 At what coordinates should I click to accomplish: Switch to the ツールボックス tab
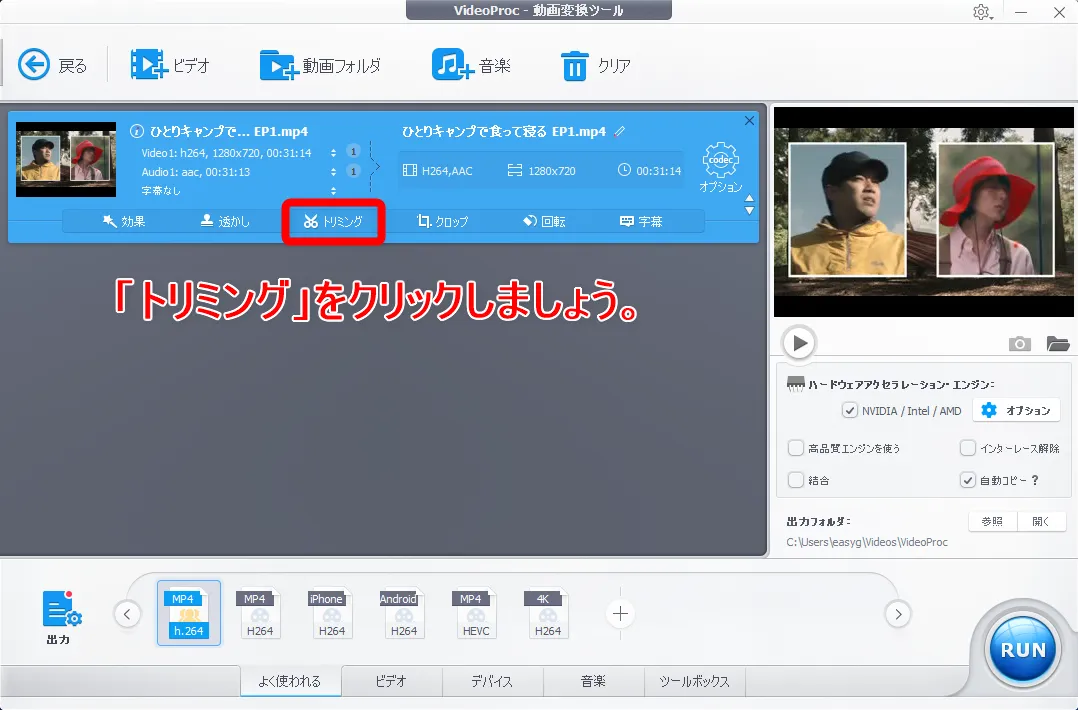tap(694, 681)
